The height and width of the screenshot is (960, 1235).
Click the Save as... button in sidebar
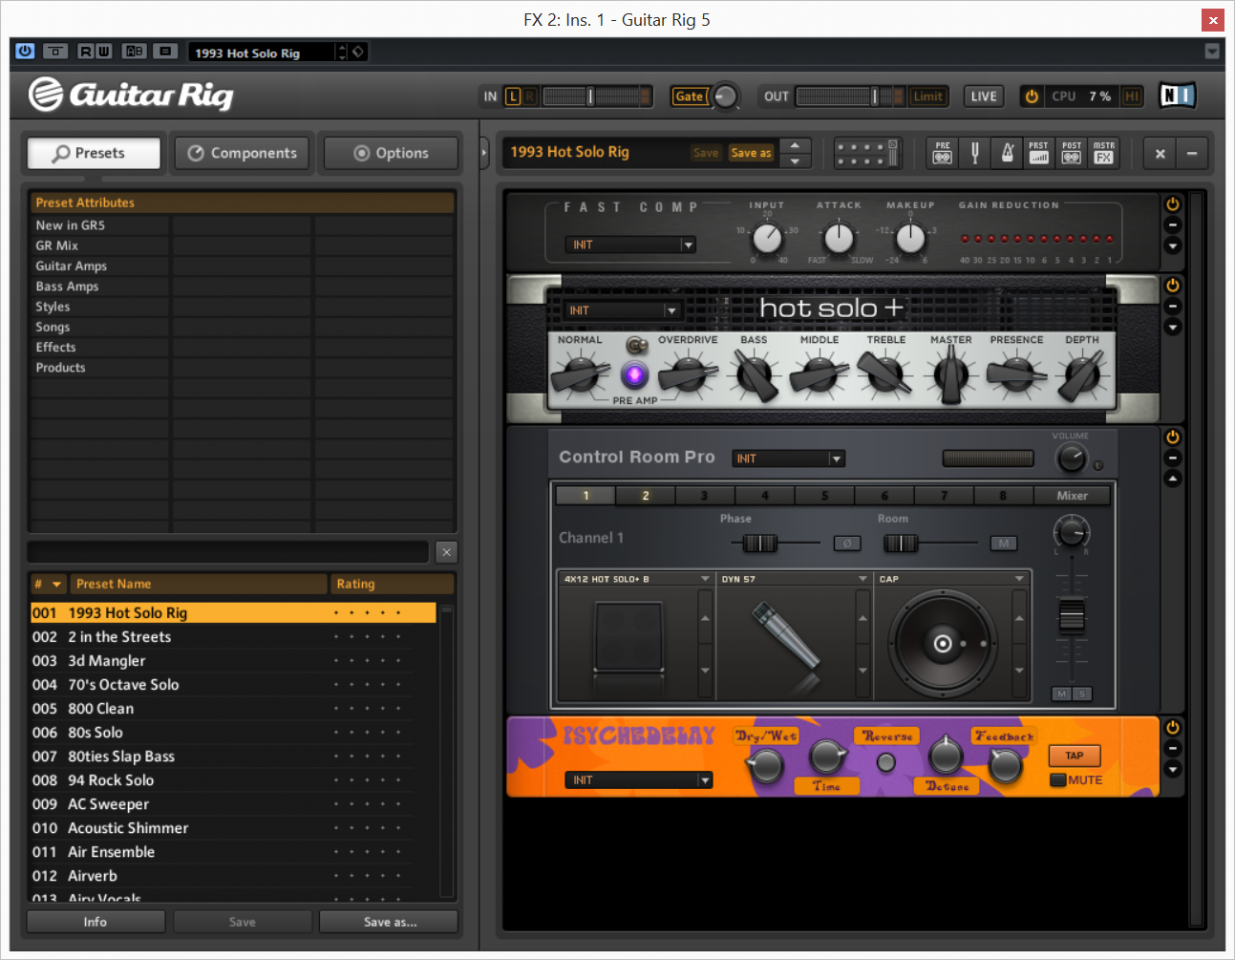(389, 922)
